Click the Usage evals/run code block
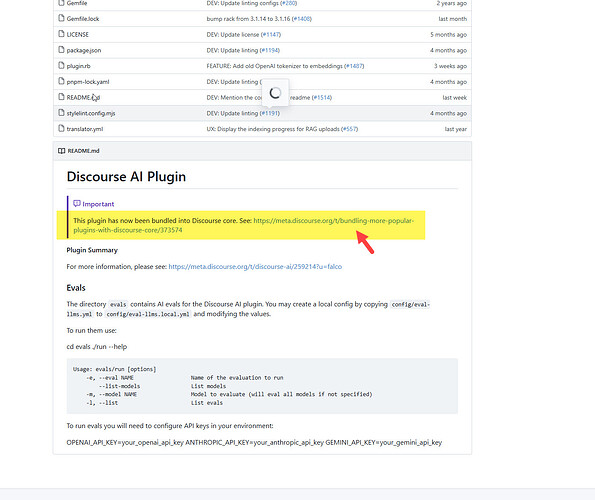This screenshot has width=595, height=500. click(262, 386)
